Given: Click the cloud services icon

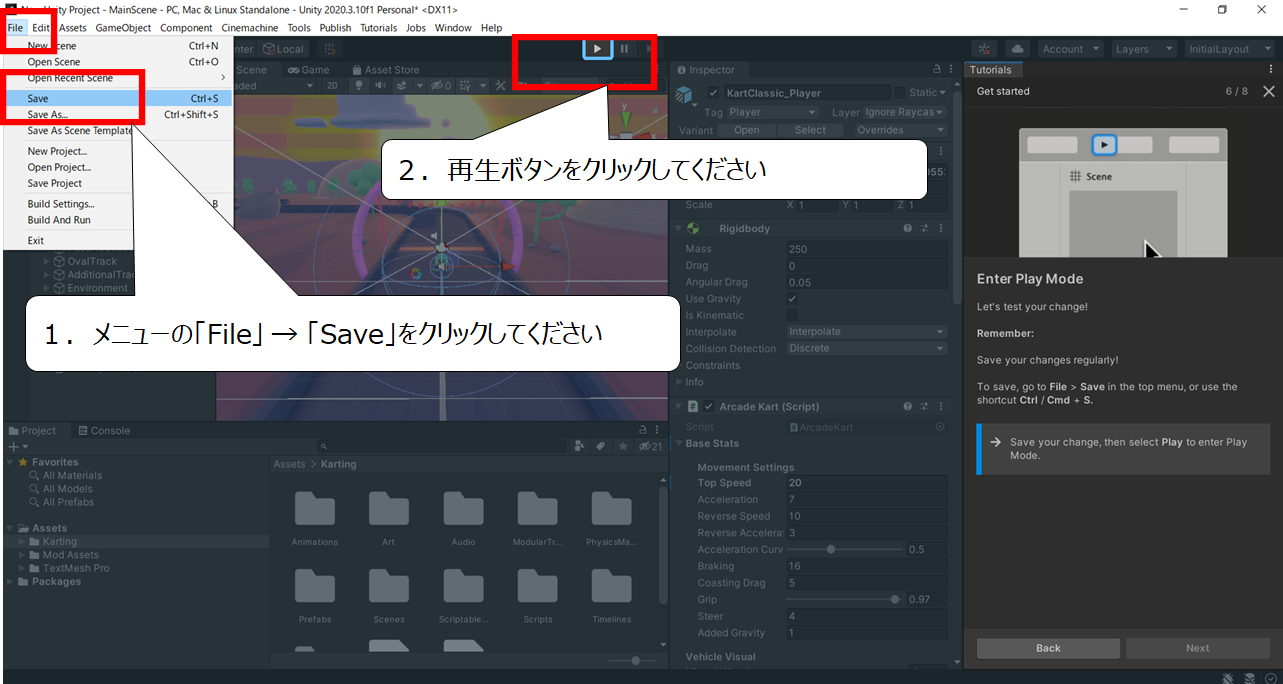Looking at the screenshot, I should pos(1017,49).
